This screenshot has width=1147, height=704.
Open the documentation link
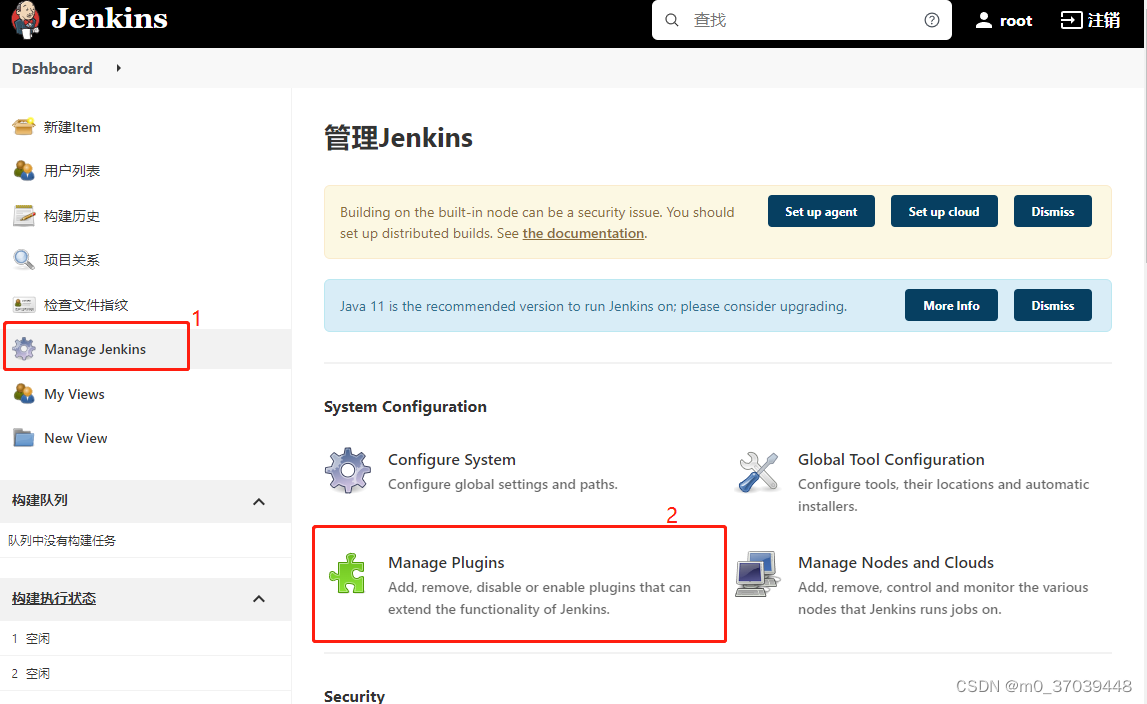pyautogui.click(x=583, y=233)
